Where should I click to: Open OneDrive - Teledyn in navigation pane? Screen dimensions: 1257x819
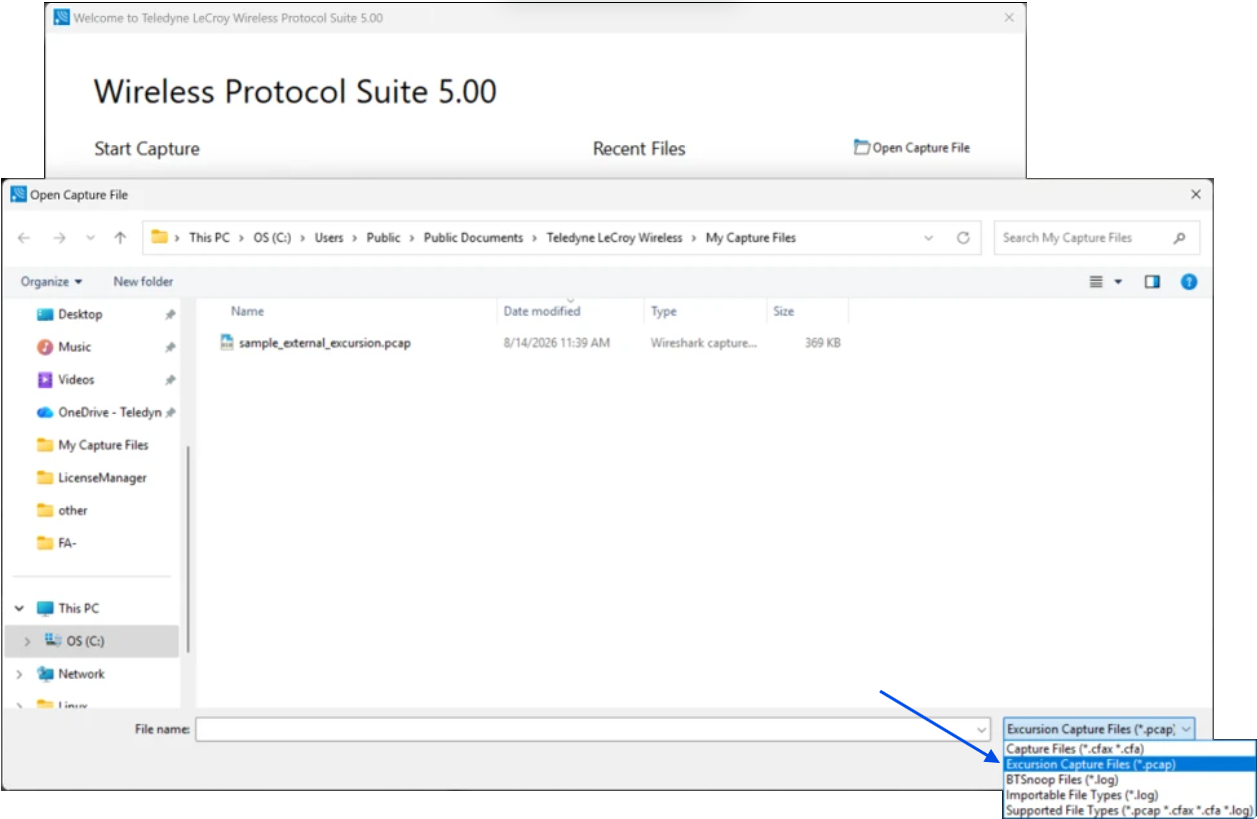[109, 412]
